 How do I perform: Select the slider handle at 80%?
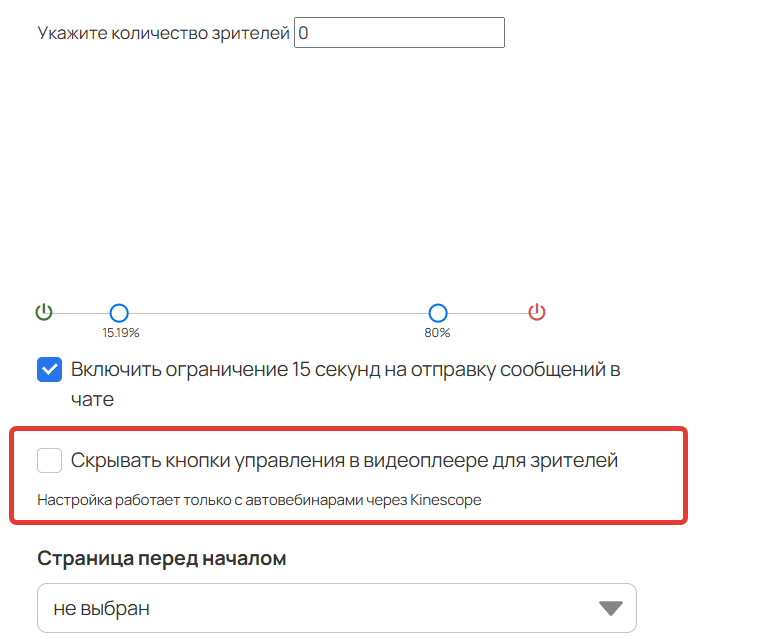click(x=438, y=313)
